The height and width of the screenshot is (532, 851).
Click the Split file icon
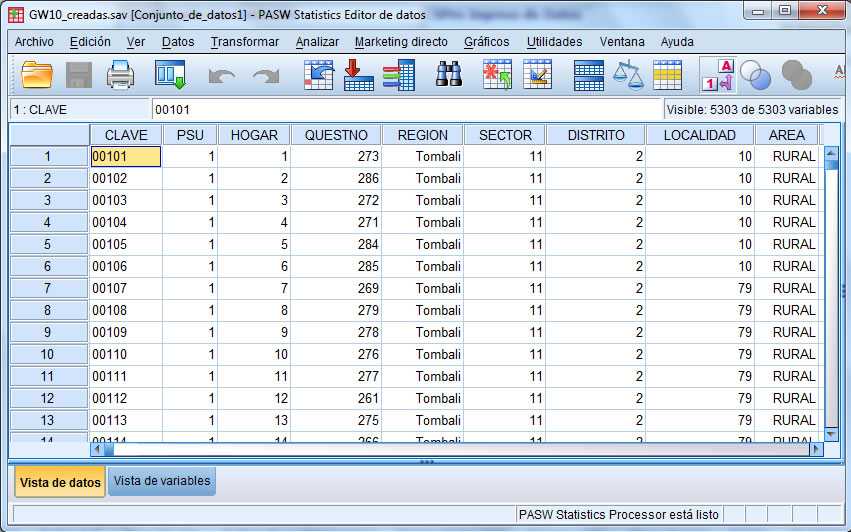pos(588,75)
